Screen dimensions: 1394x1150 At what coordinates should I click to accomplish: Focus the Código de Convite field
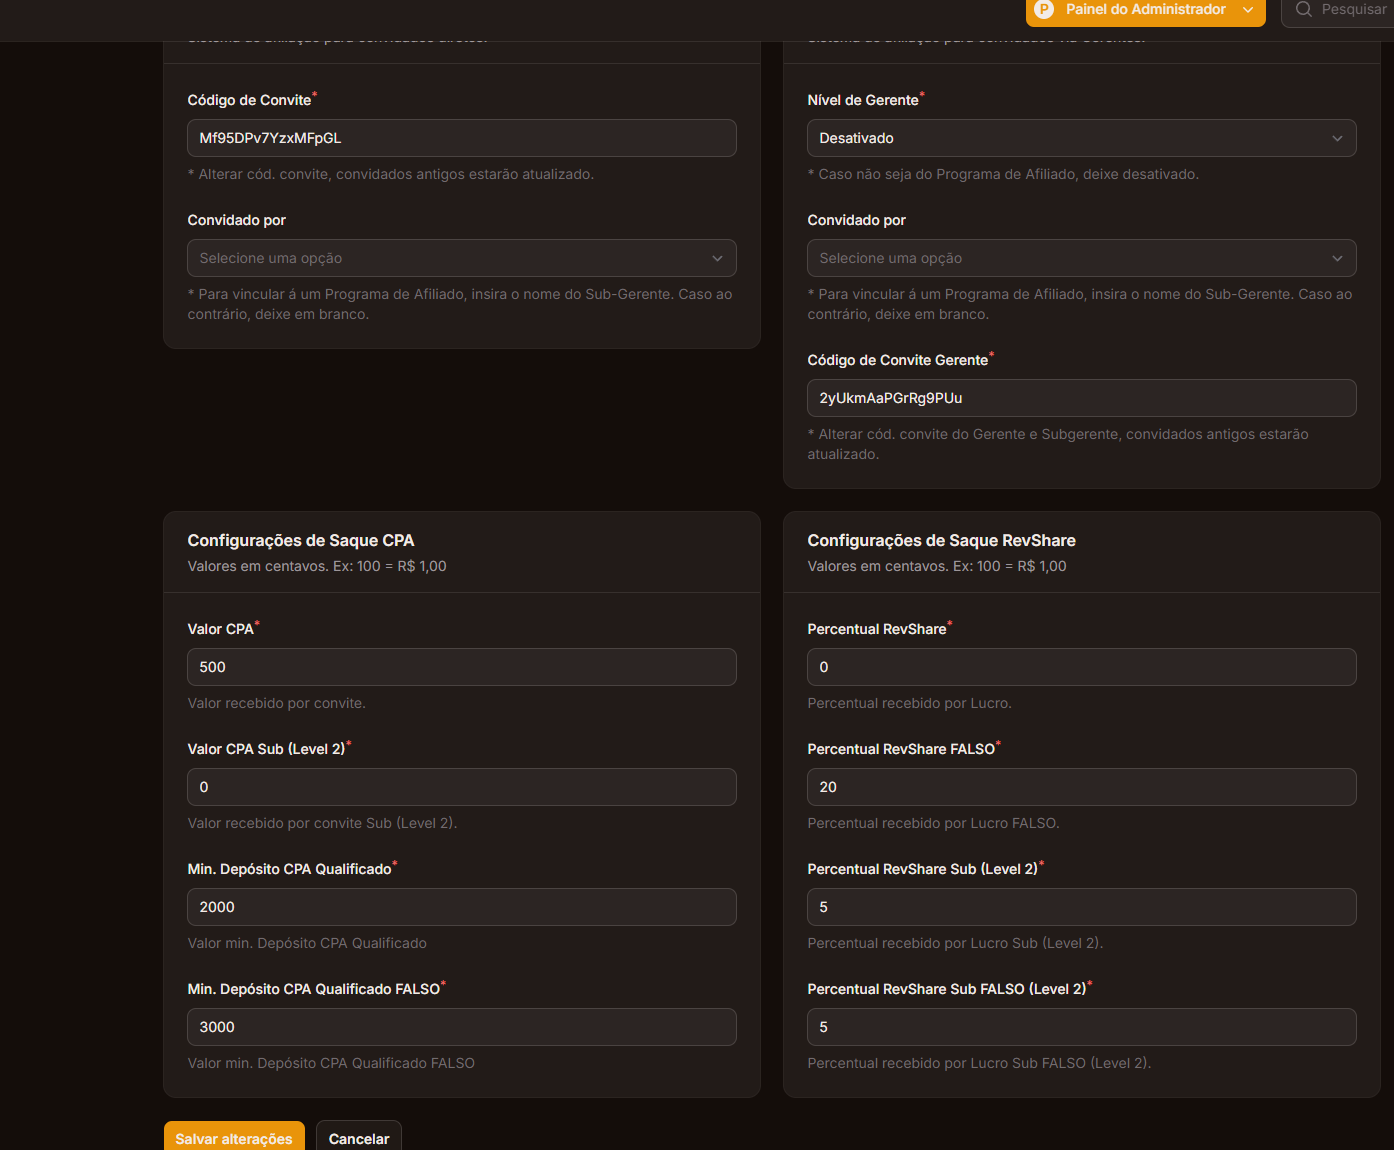tap(461, 138)
